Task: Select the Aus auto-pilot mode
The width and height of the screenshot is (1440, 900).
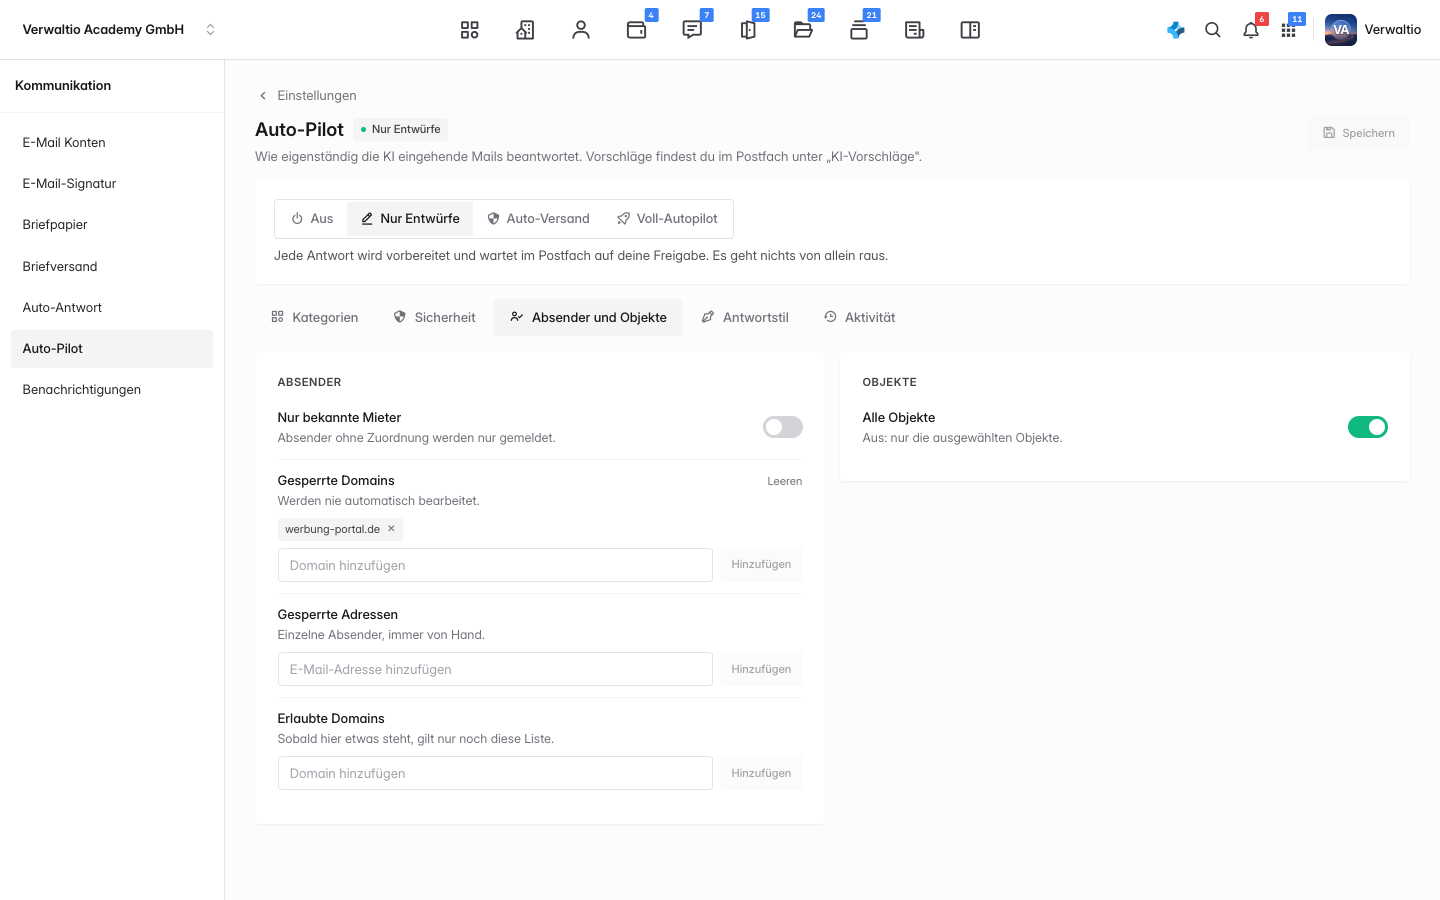Action: point(312,219)
